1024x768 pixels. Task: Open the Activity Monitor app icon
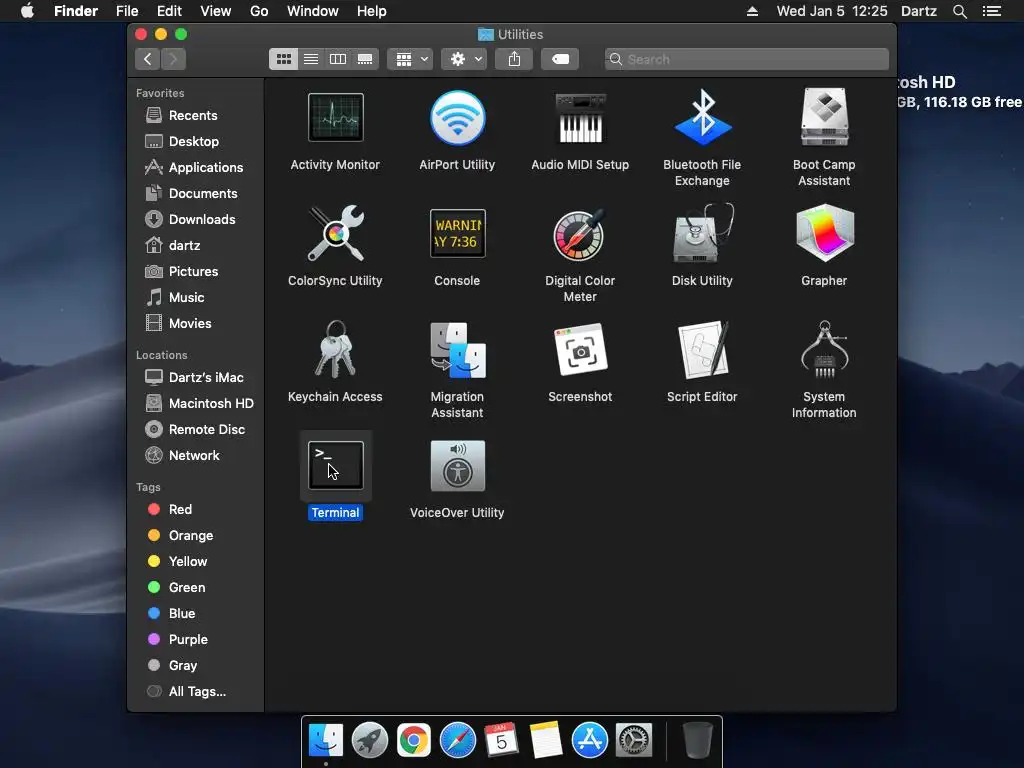coord(335,118)
